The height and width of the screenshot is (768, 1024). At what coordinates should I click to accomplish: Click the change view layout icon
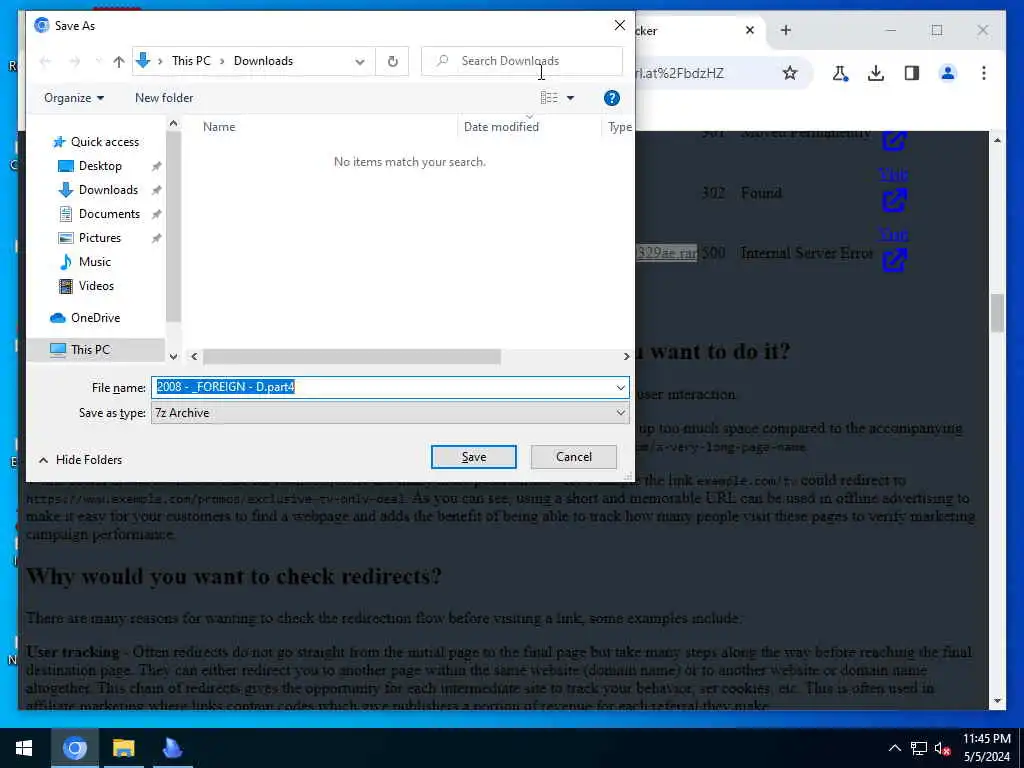point(549,98)
